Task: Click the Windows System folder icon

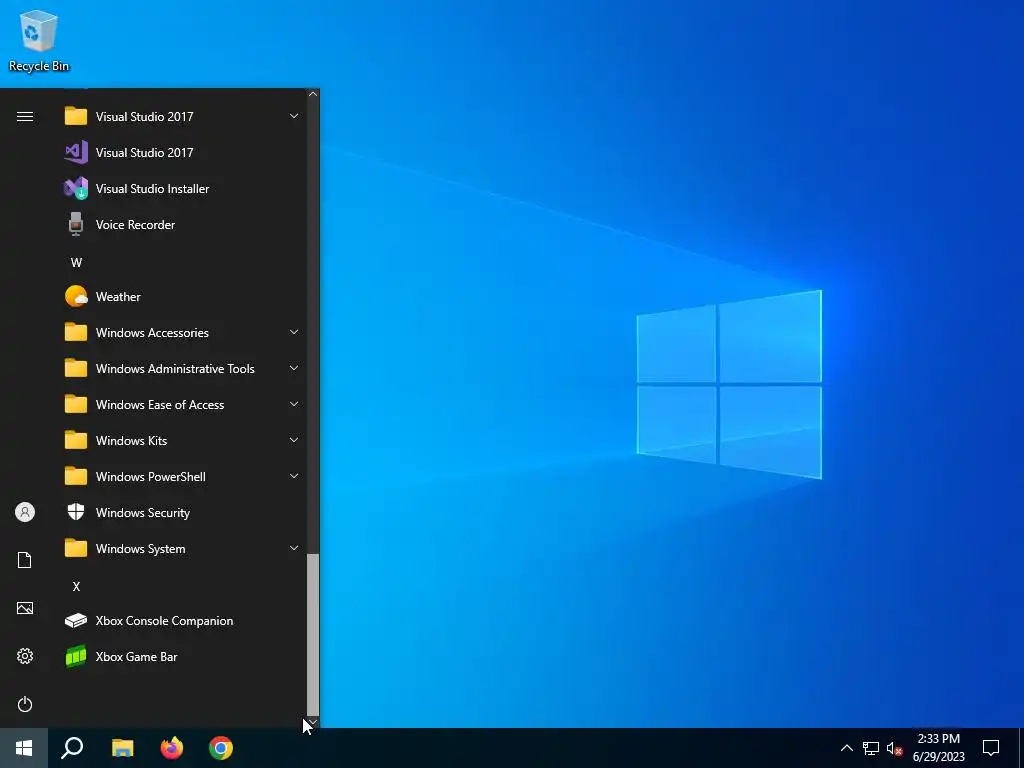Action: pos(76,548)
